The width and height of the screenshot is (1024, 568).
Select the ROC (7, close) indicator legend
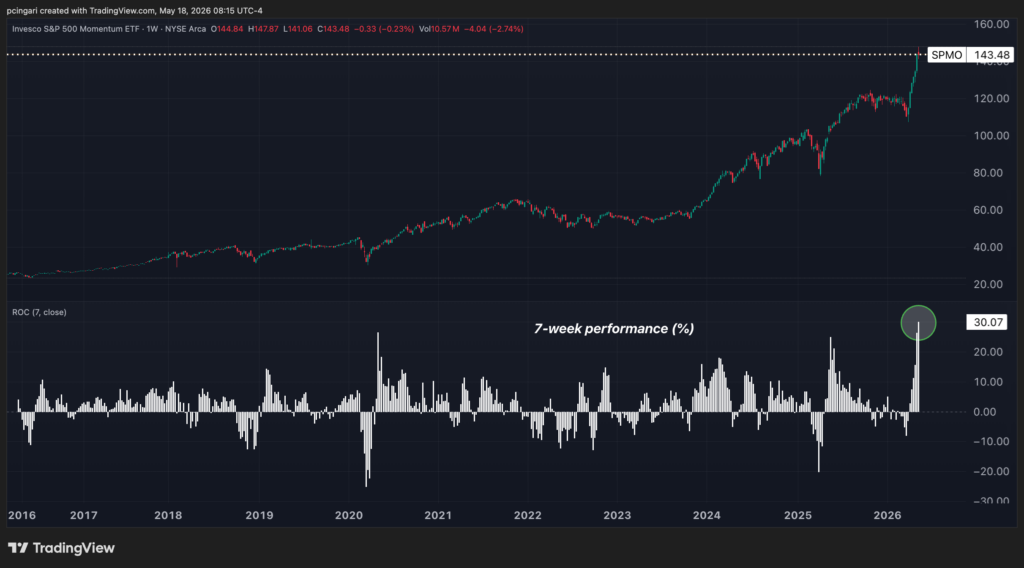(39, 313)
